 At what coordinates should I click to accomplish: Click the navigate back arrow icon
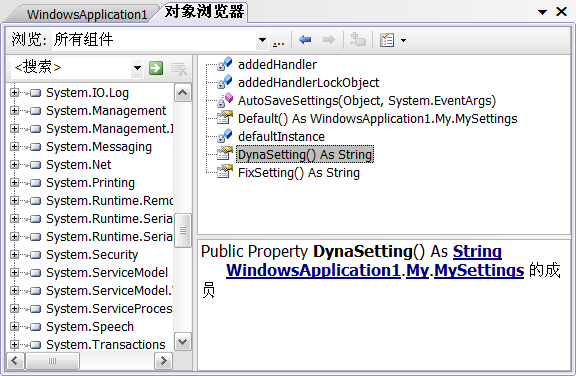(x=305, y=40)
